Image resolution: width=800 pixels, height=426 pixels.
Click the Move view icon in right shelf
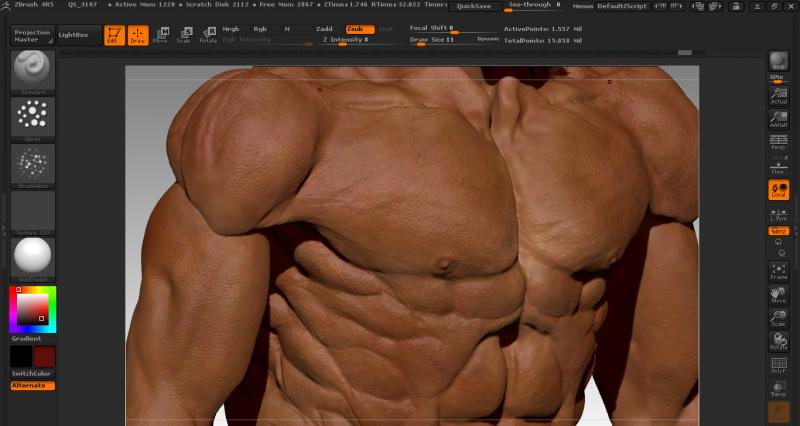[x=779, y=295]
